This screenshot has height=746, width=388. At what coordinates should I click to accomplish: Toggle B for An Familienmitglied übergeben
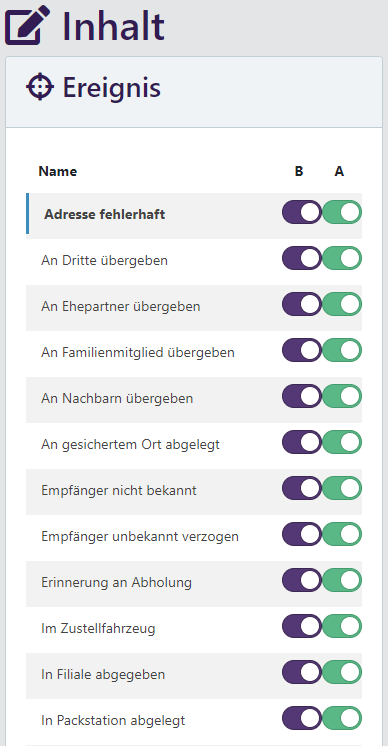point(302,350)
